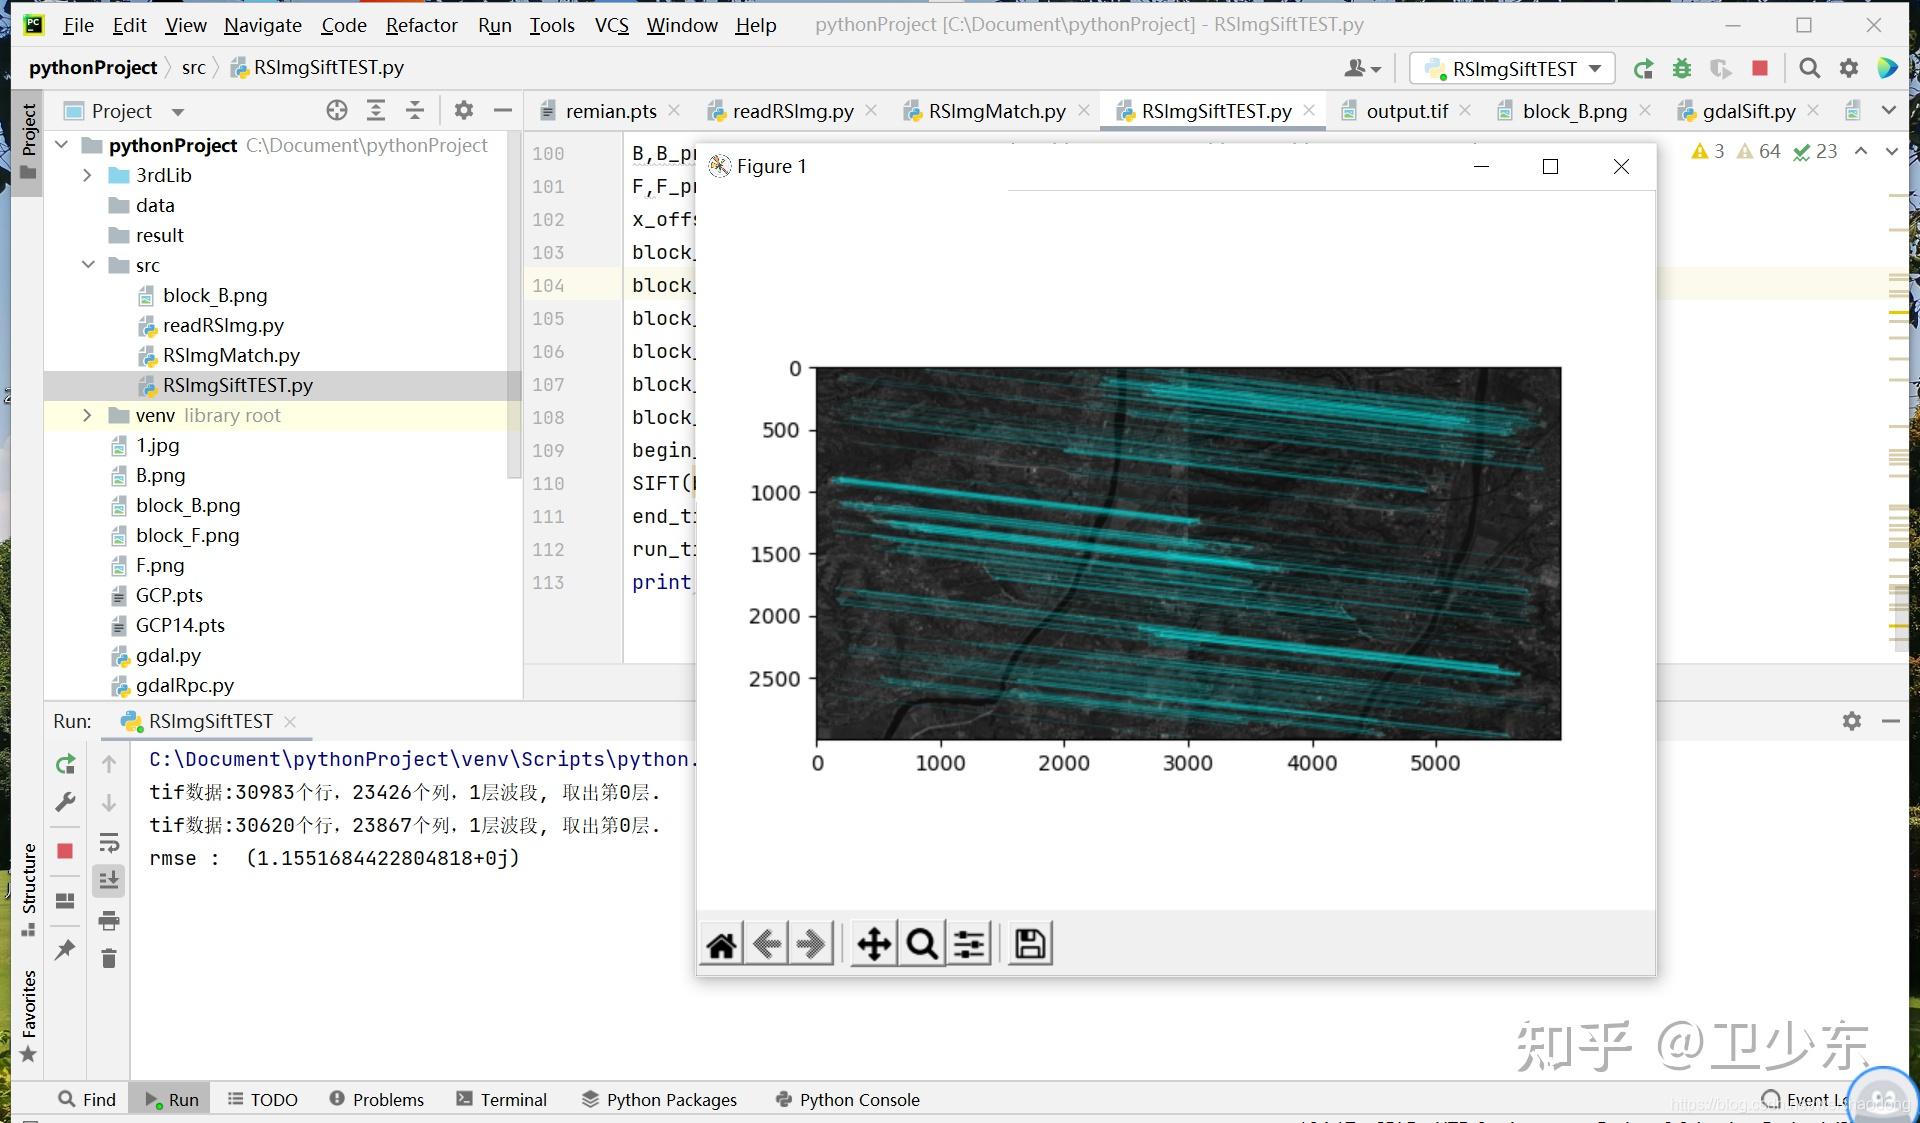Pin the Run tab with pin icon
The width and height of the screenshot is (1920, 1123).
coord(65,949)
